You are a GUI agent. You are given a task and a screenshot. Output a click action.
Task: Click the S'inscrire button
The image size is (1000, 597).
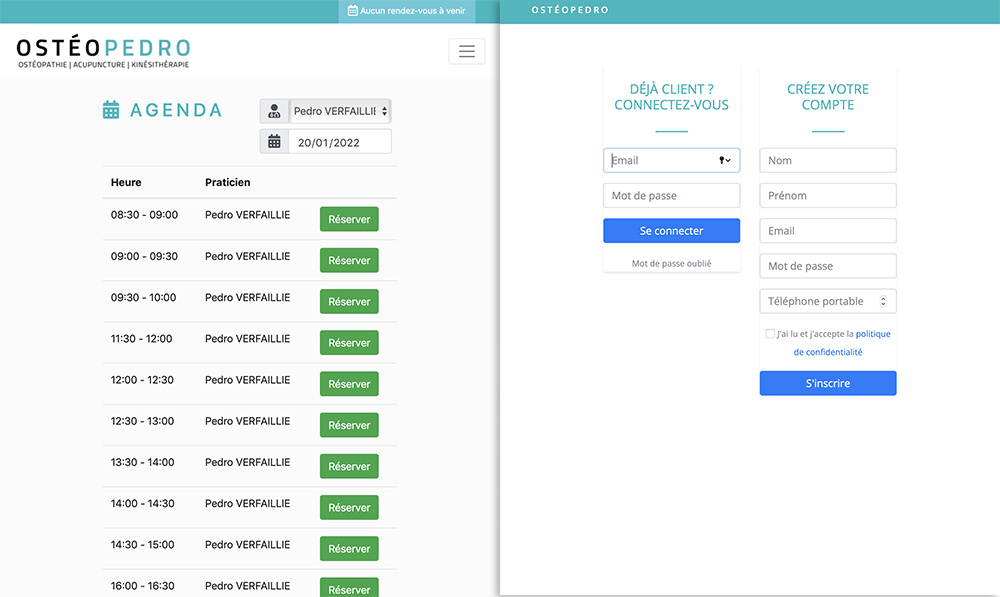tap(827, 383)
